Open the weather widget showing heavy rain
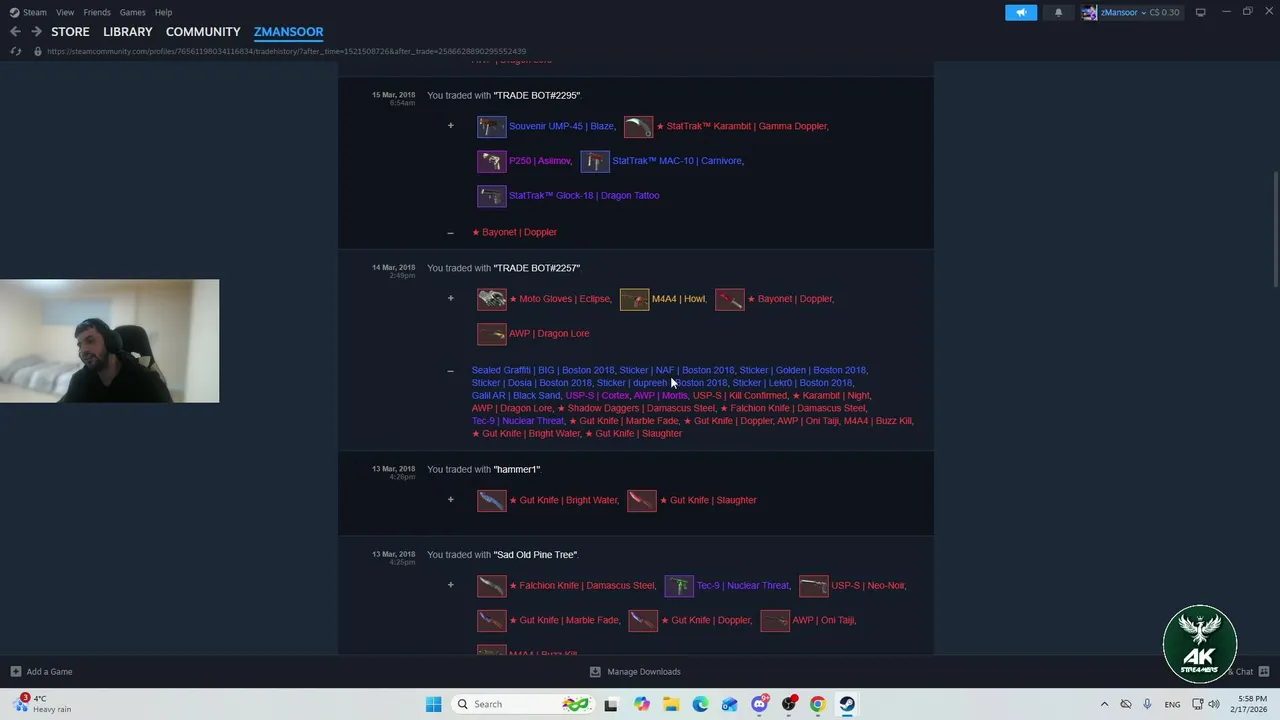The image size is (1280, 720). click(41, 704)
